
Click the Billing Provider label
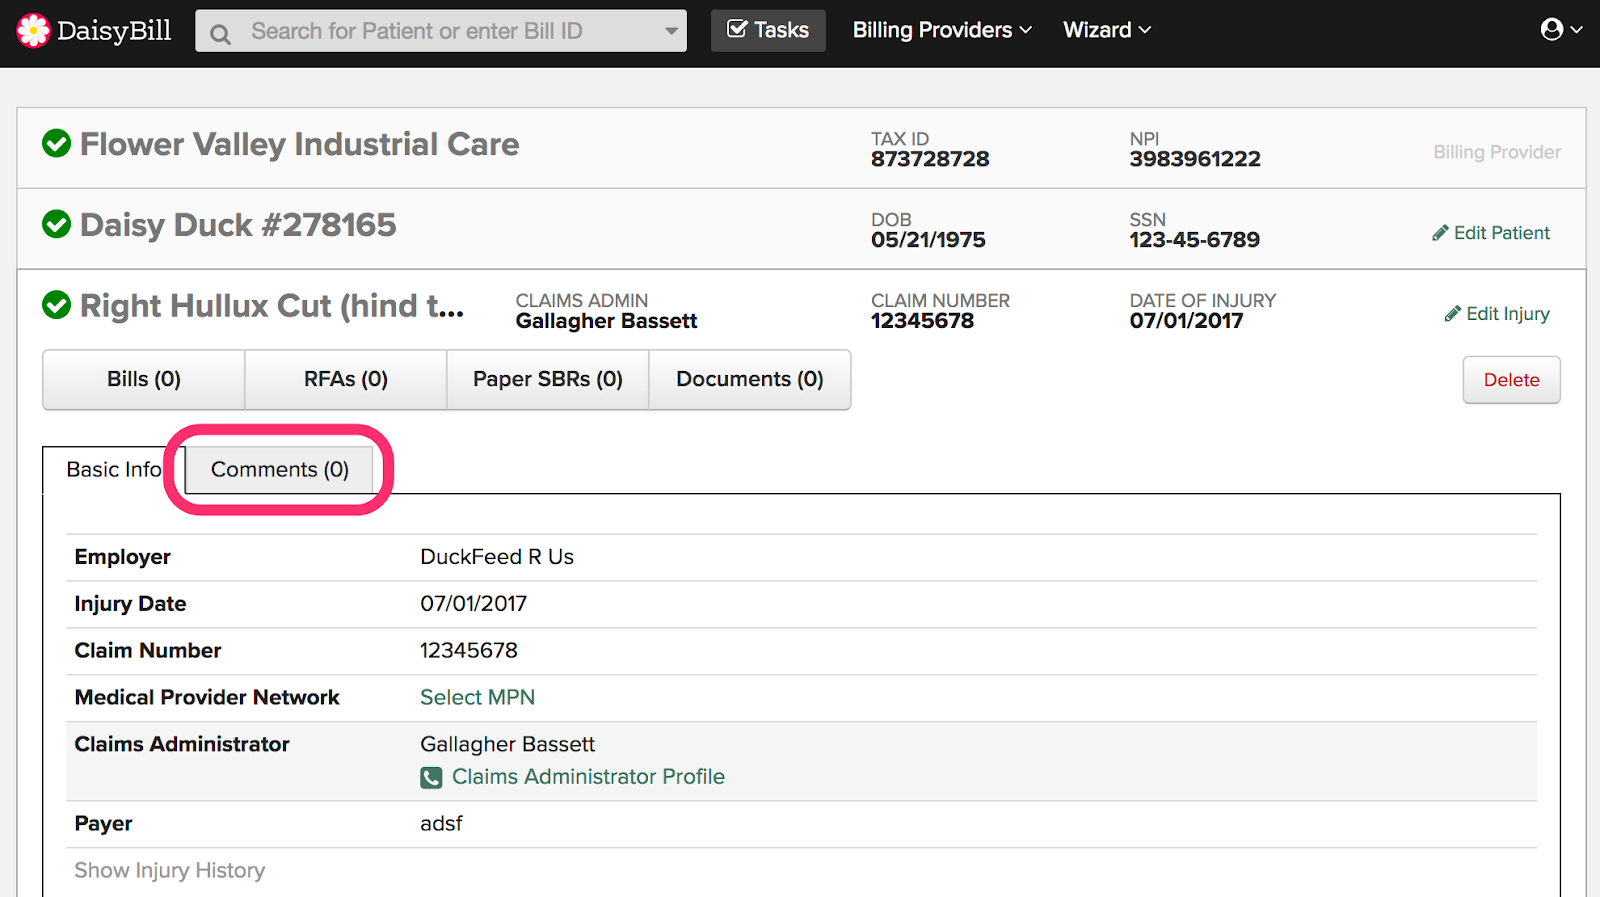pyautogui.click(x=1497, y=152)
